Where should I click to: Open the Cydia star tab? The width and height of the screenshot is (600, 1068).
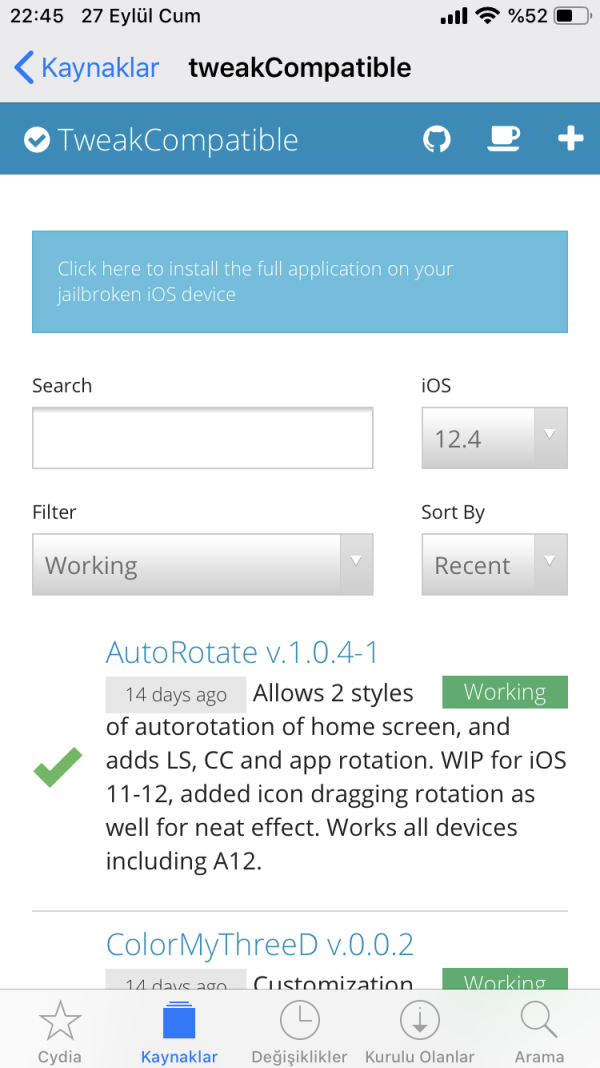pos(60,1030)
